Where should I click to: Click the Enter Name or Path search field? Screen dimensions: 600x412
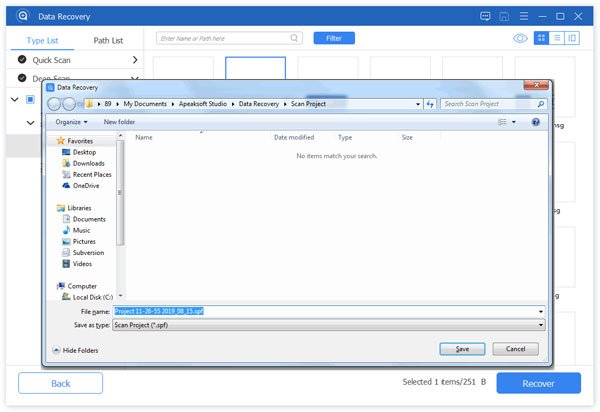click(229, 38)
